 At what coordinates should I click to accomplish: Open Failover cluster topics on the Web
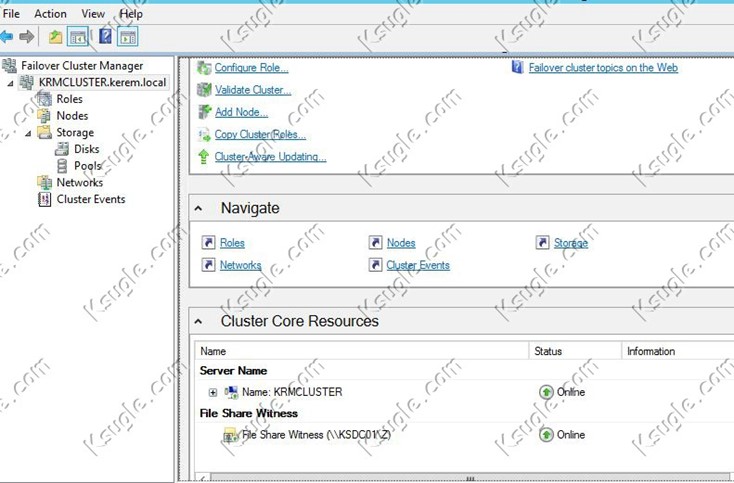[x=603, y=68]
